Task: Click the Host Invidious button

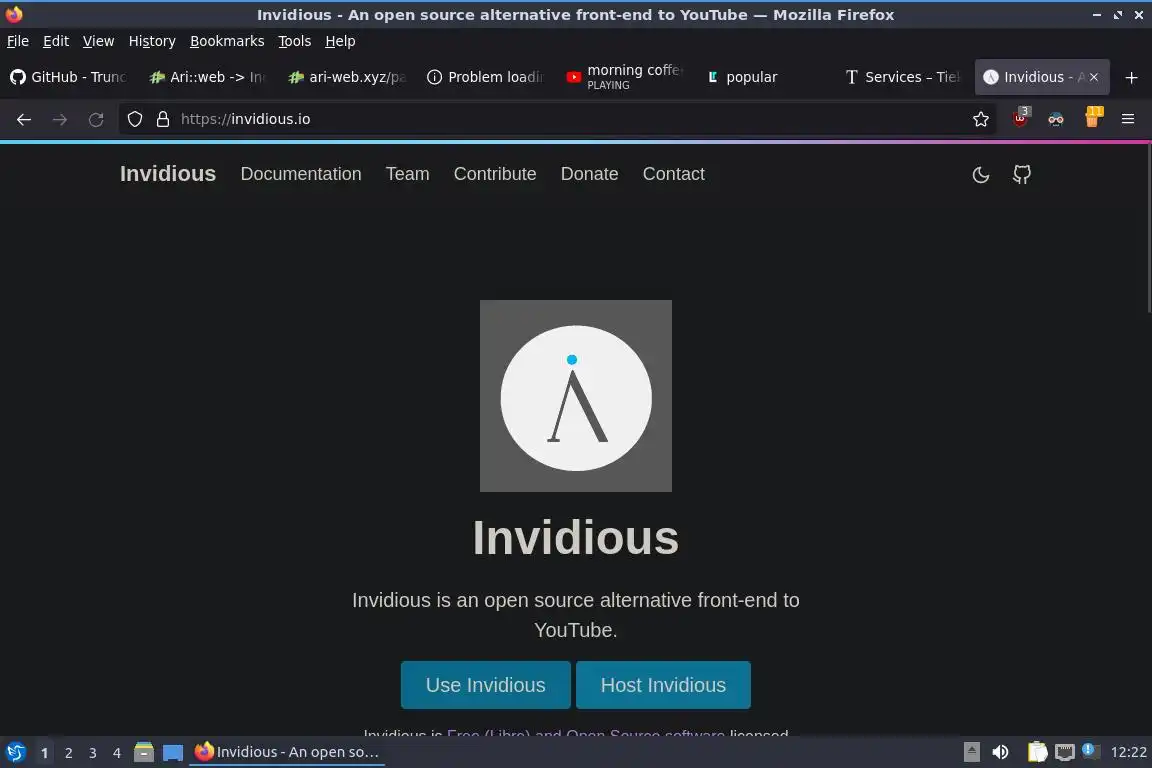Action: coord(663,685)
